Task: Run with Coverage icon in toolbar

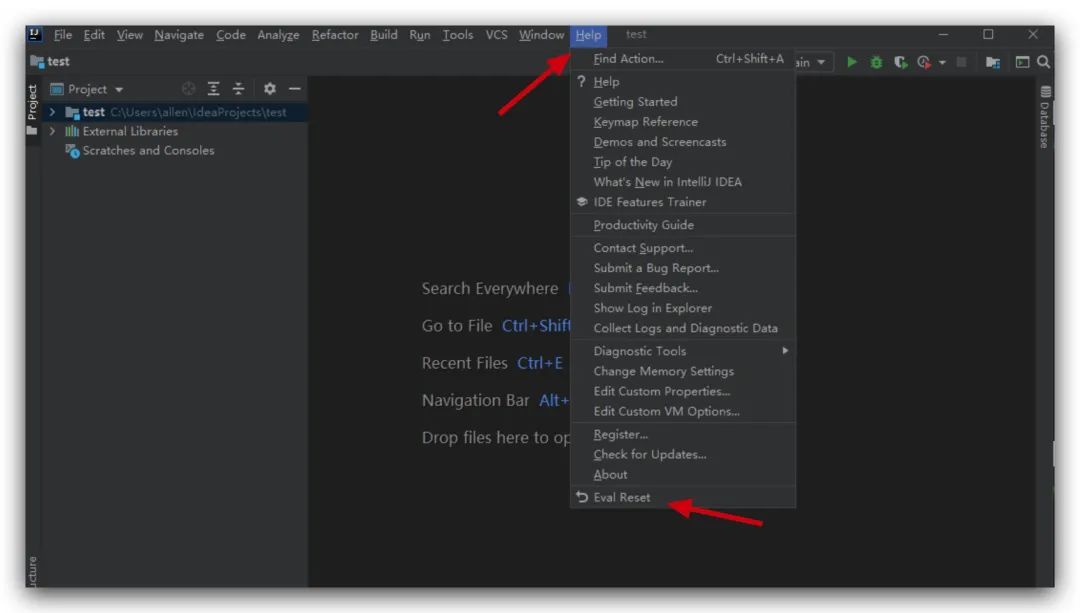Action: tap(900, 62)
